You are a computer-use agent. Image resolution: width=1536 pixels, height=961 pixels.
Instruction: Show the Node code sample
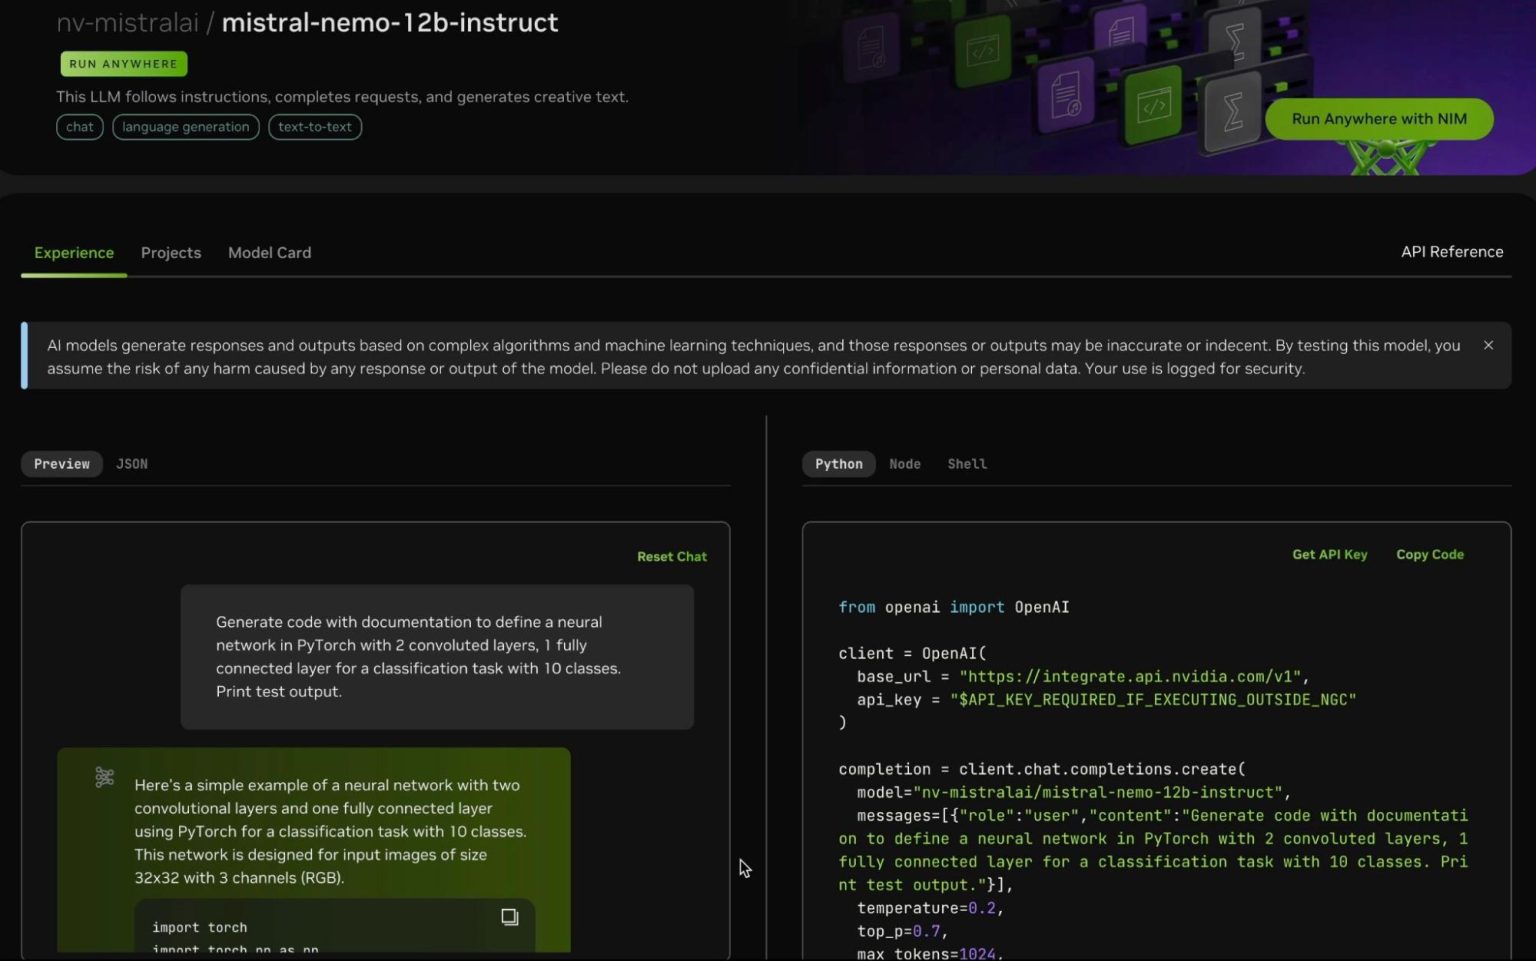click(904, 464)
